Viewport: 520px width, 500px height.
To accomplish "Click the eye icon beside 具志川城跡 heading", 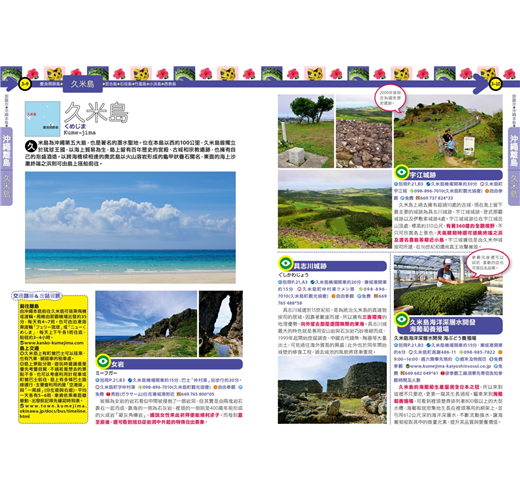I will click(285, 263).
